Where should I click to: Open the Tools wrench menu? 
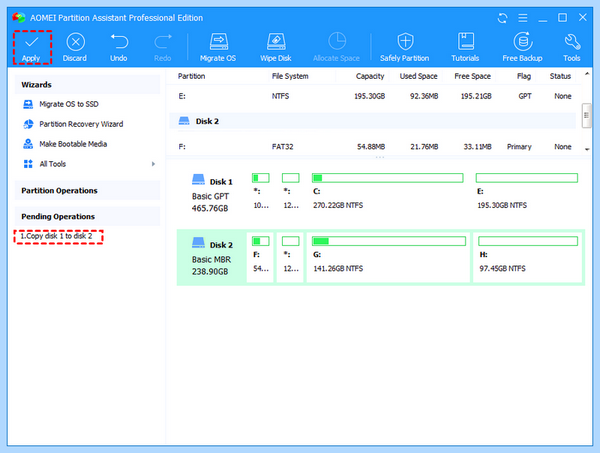[572, 47]
